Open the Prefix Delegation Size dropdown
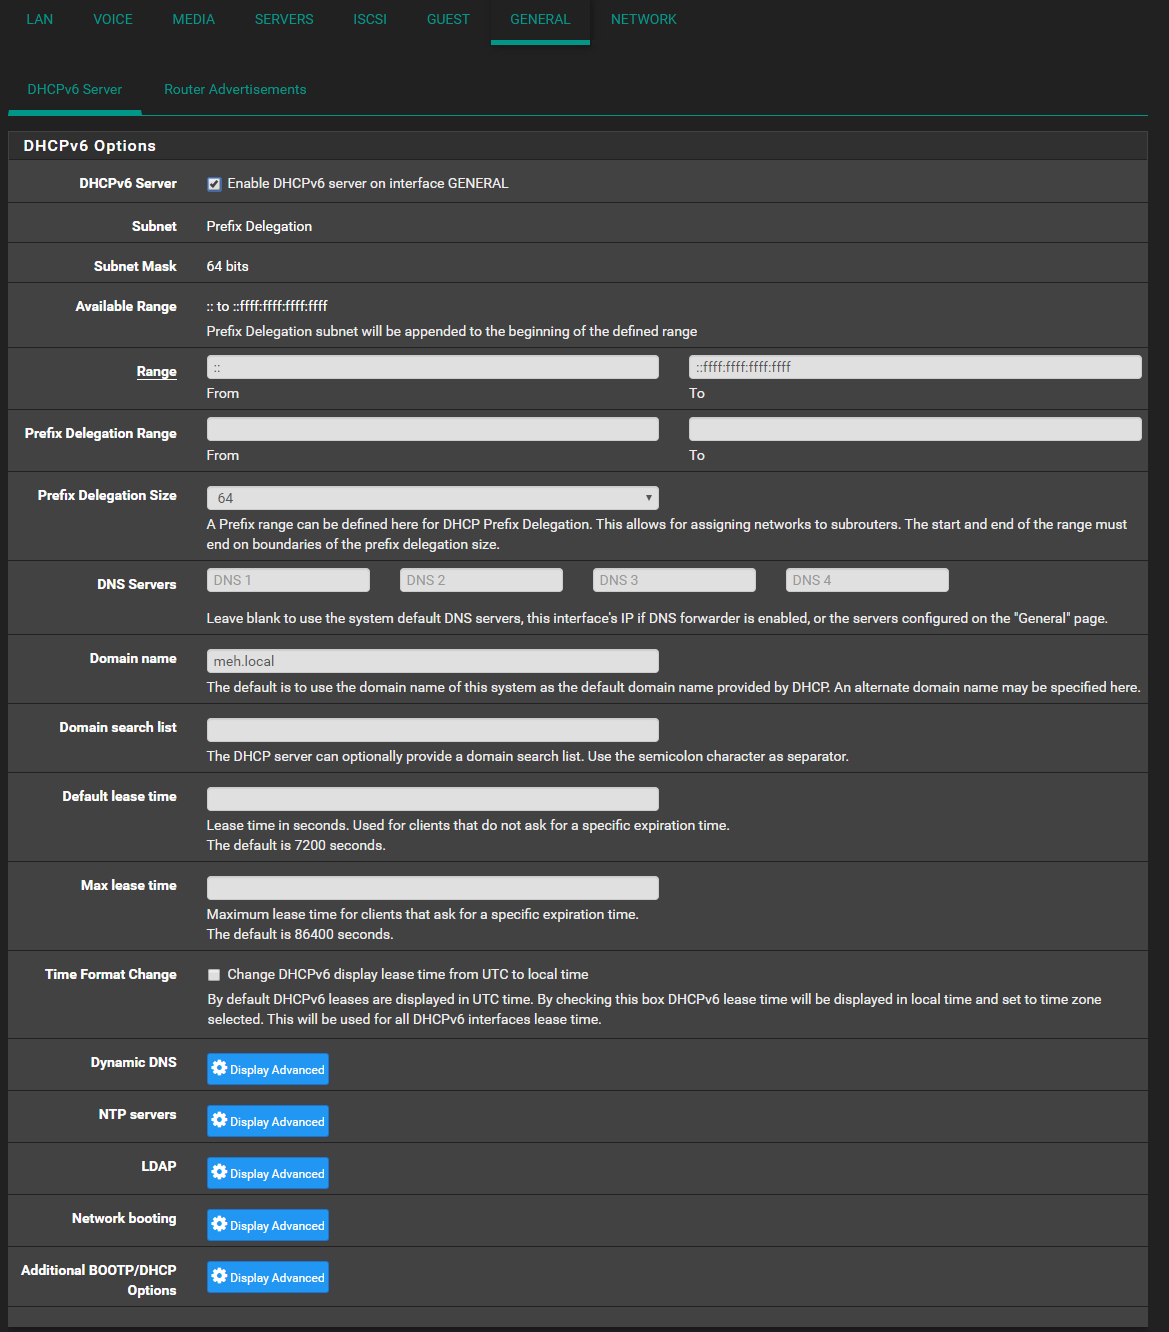 432,498
